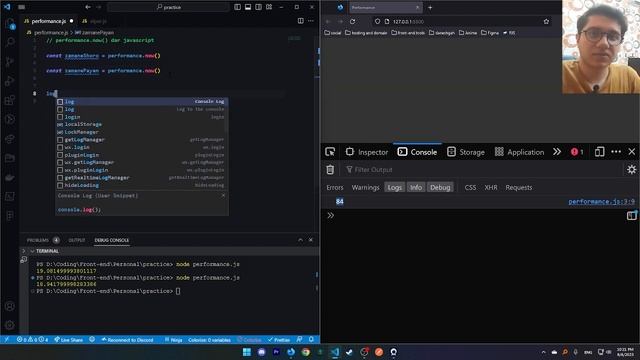Open the front-end tools bookmarks folder
640x360 pixels.
click(x=408, y=33)
